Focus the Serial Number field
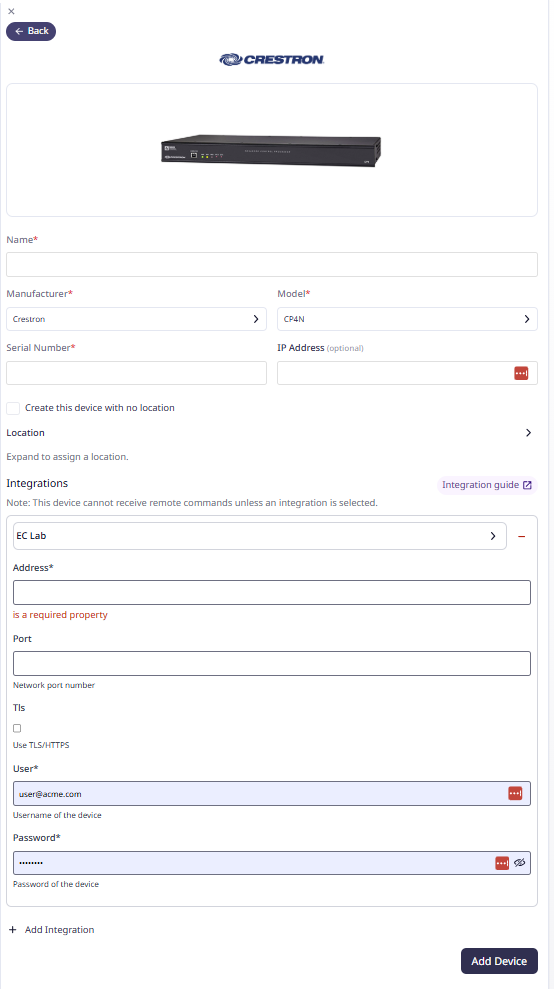554x989 pixels. 136,373
